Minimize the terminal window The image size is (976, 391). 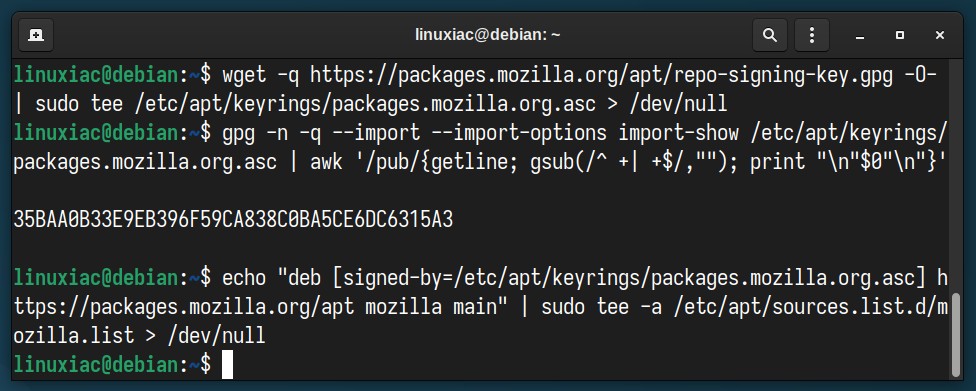860,35
